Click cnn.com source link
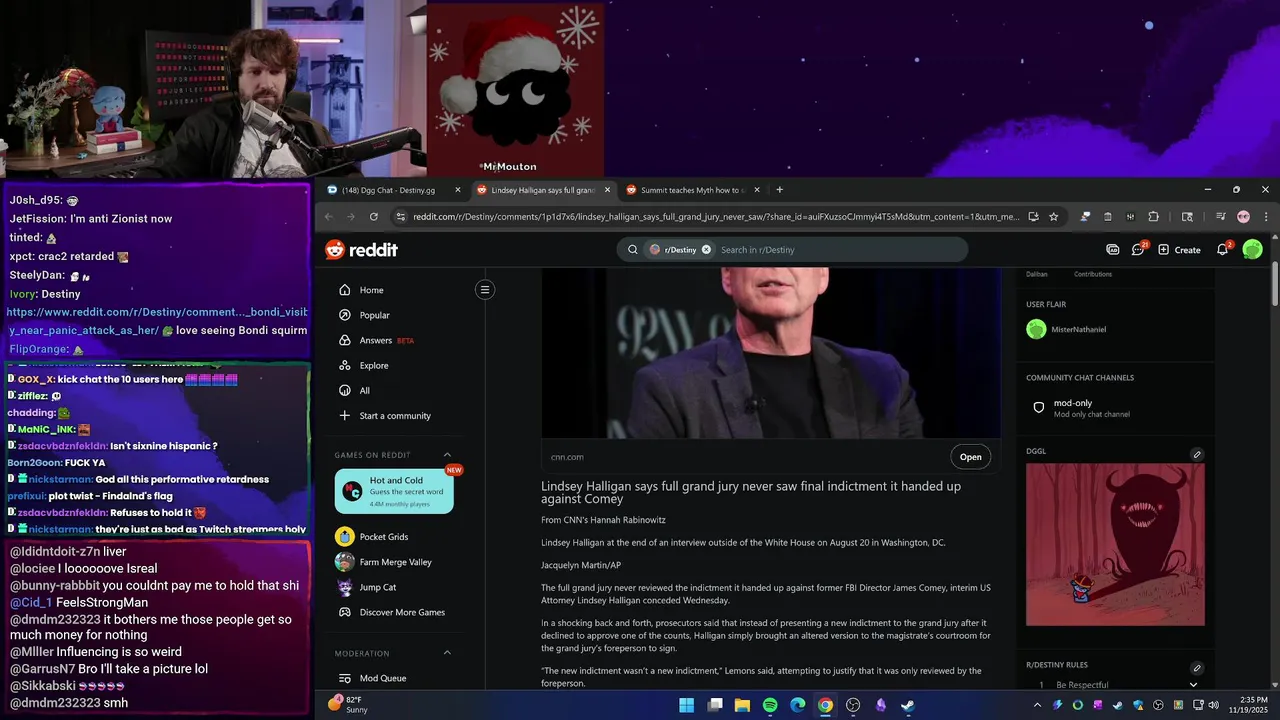 pyautogui.click(x=567, y=457)
